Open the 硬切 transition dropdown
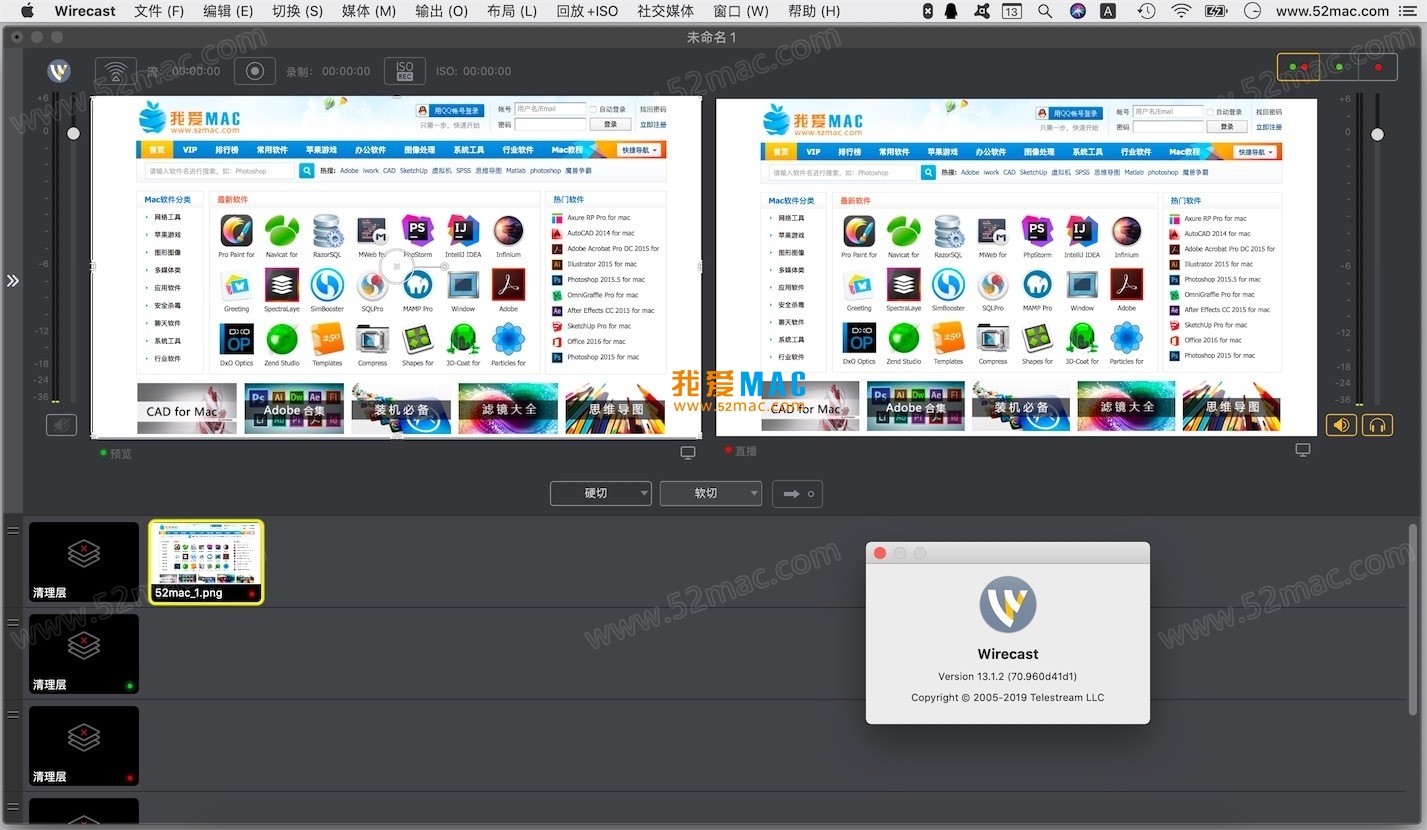Screen dimensions: 1427x830 tap(600, 493)
